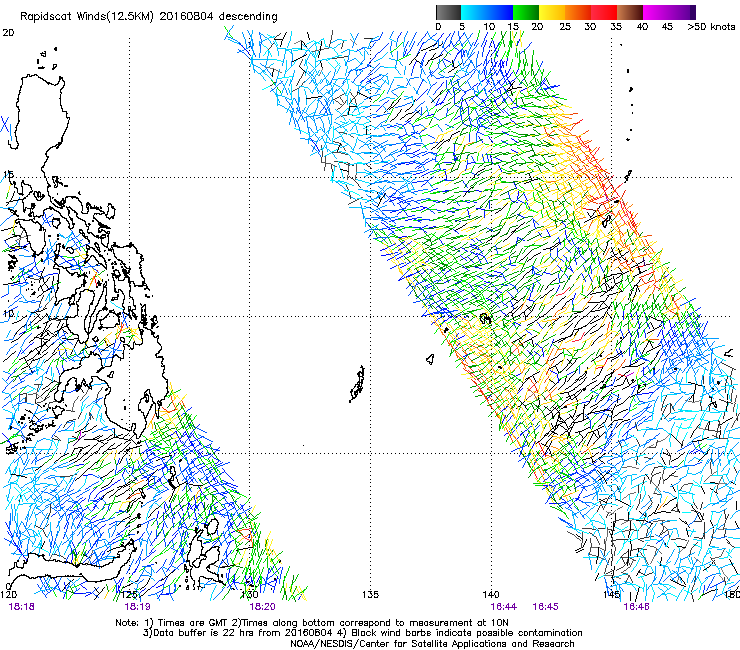Click the '>50 knots' legend label
Image resolution: width=740 pixels, height=650 pixels.
pos(711,26)
